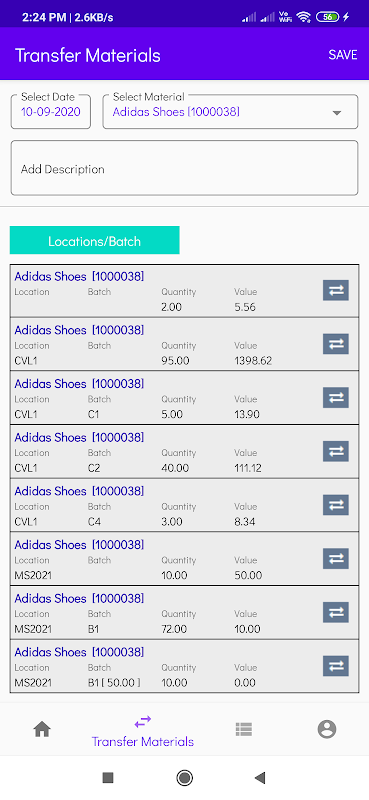Select the Adidas Shoes CVL1 C2 row title
Screen dimensions: 369x800
click(79, 437)
